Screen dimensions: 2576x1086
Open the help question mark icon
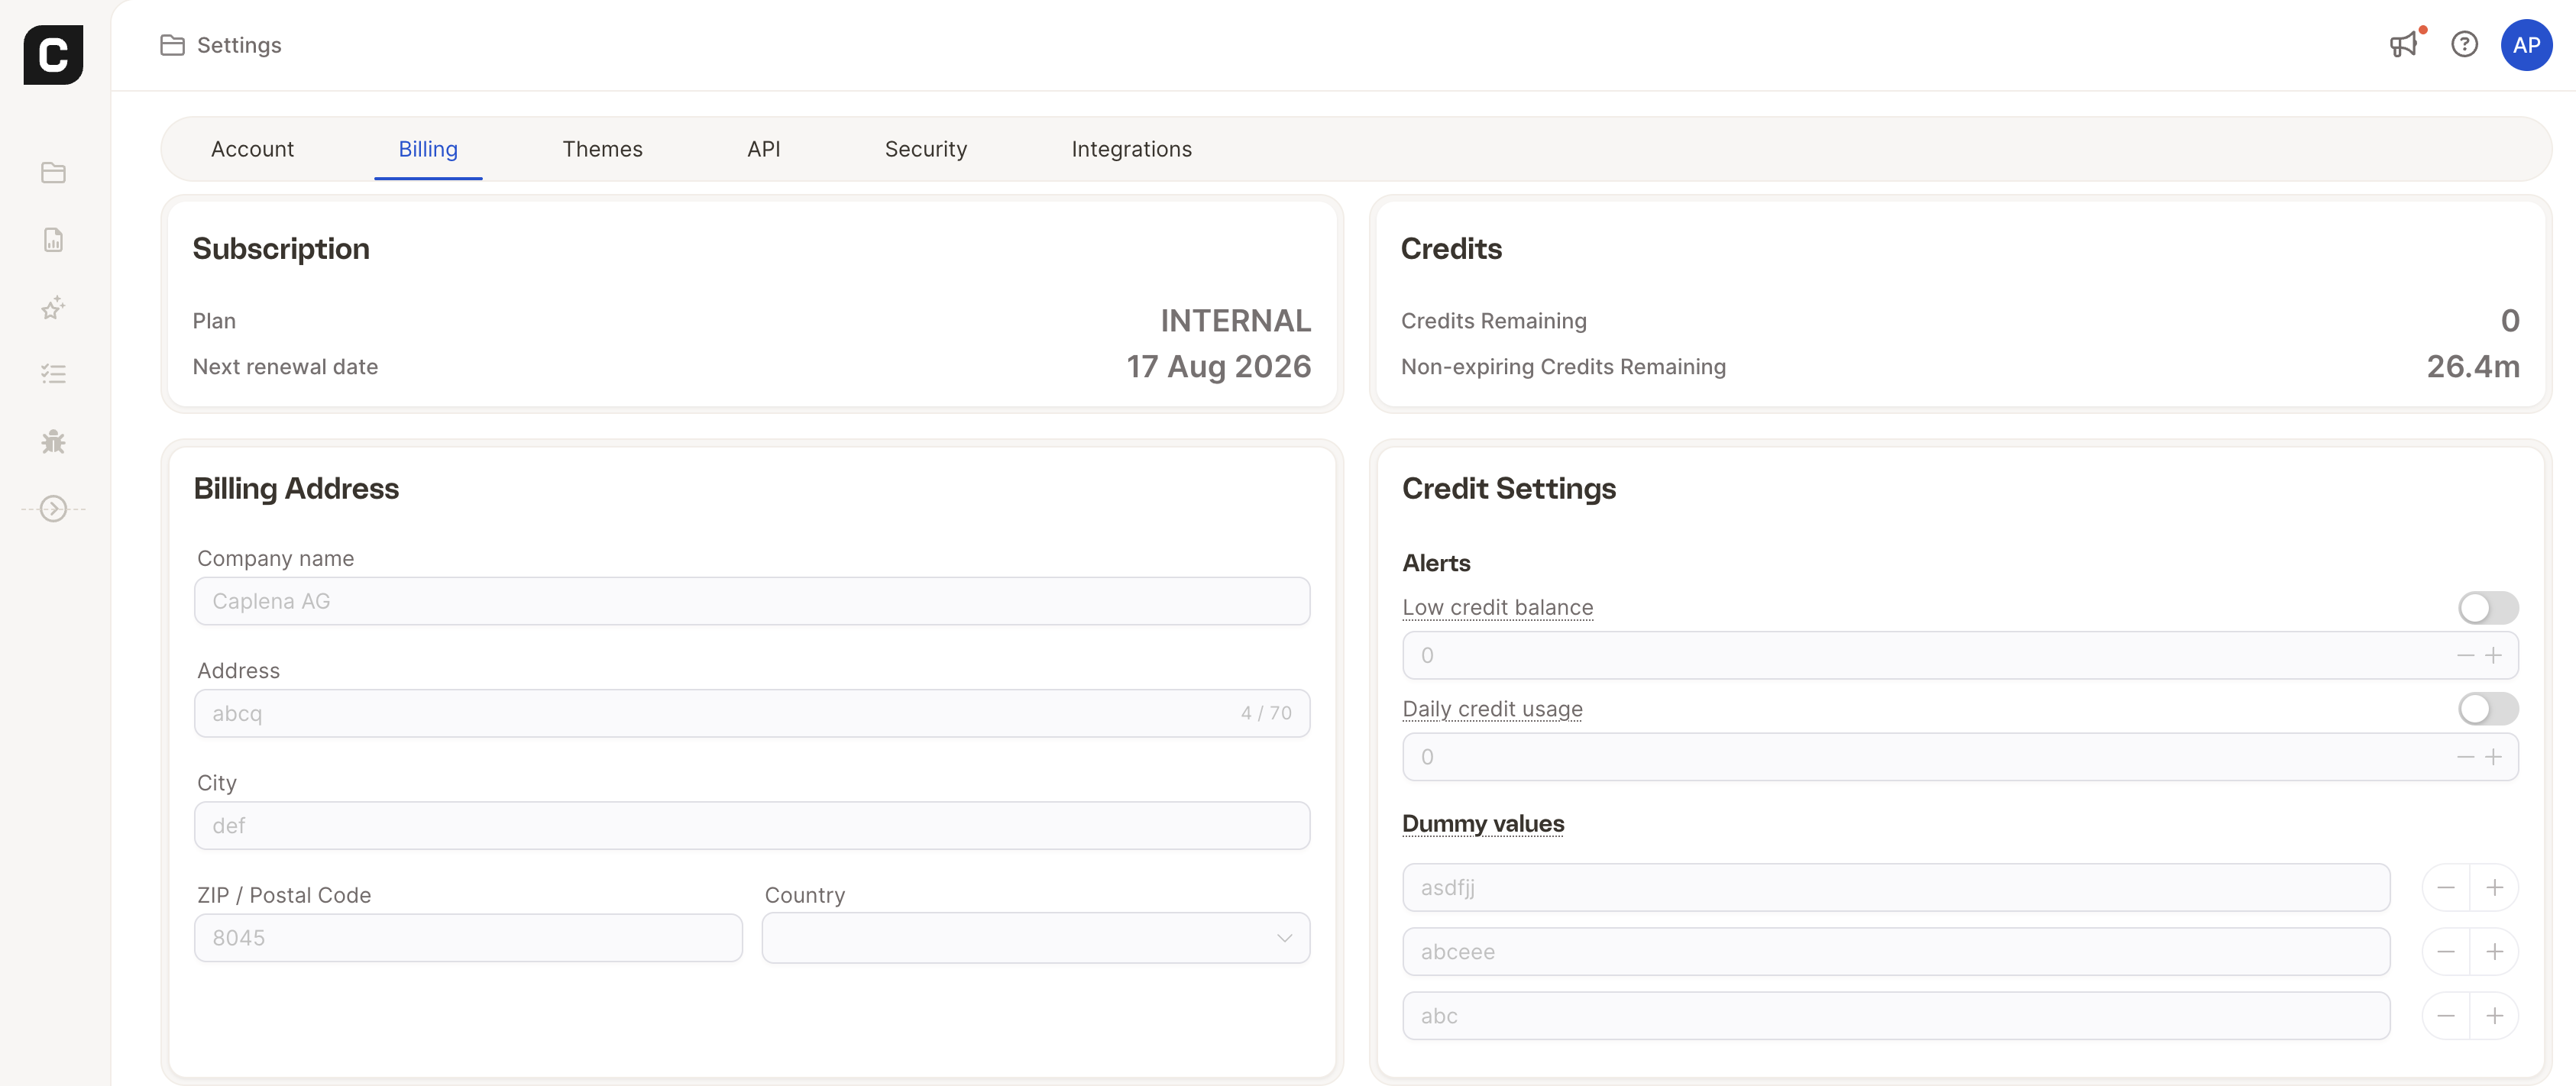click(x=2465, y=44)
